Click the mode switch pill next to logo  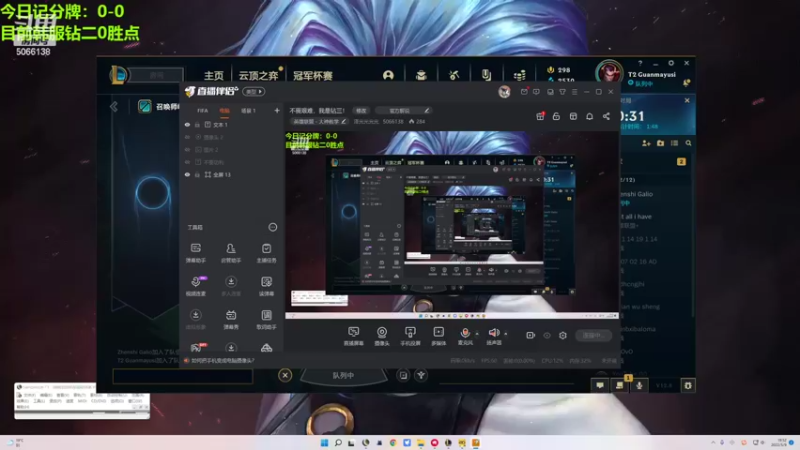click(x=254, y=92)
